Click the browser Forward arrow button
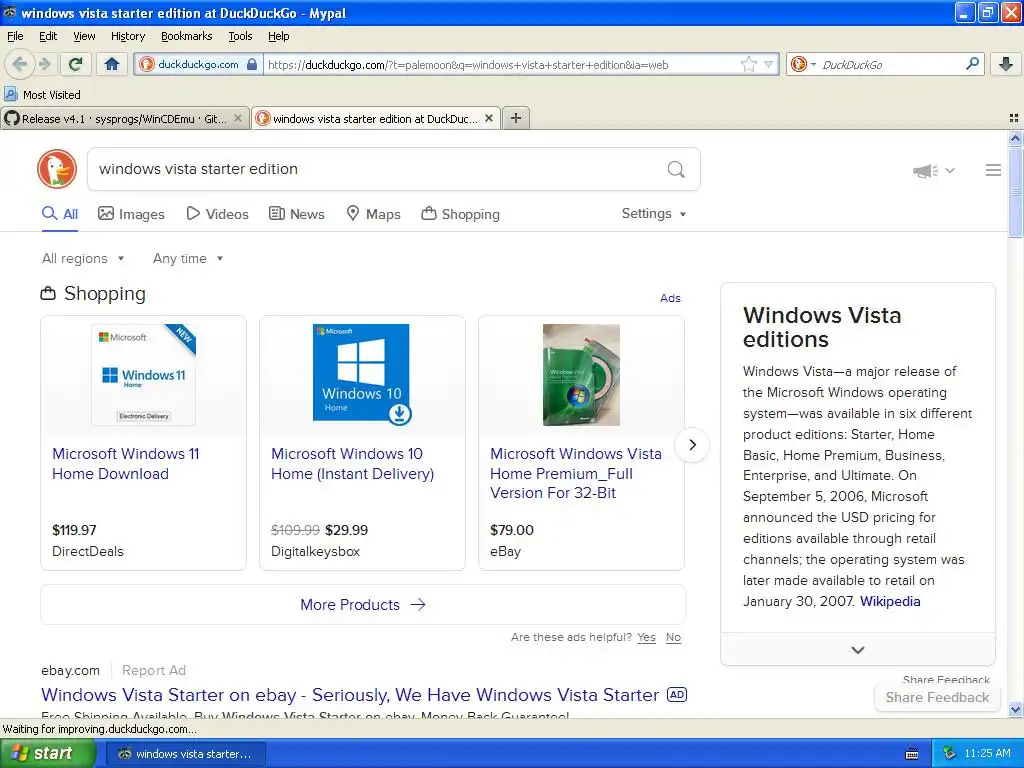The width and height of the screenshot is (1024, 768). click(44, 64)
